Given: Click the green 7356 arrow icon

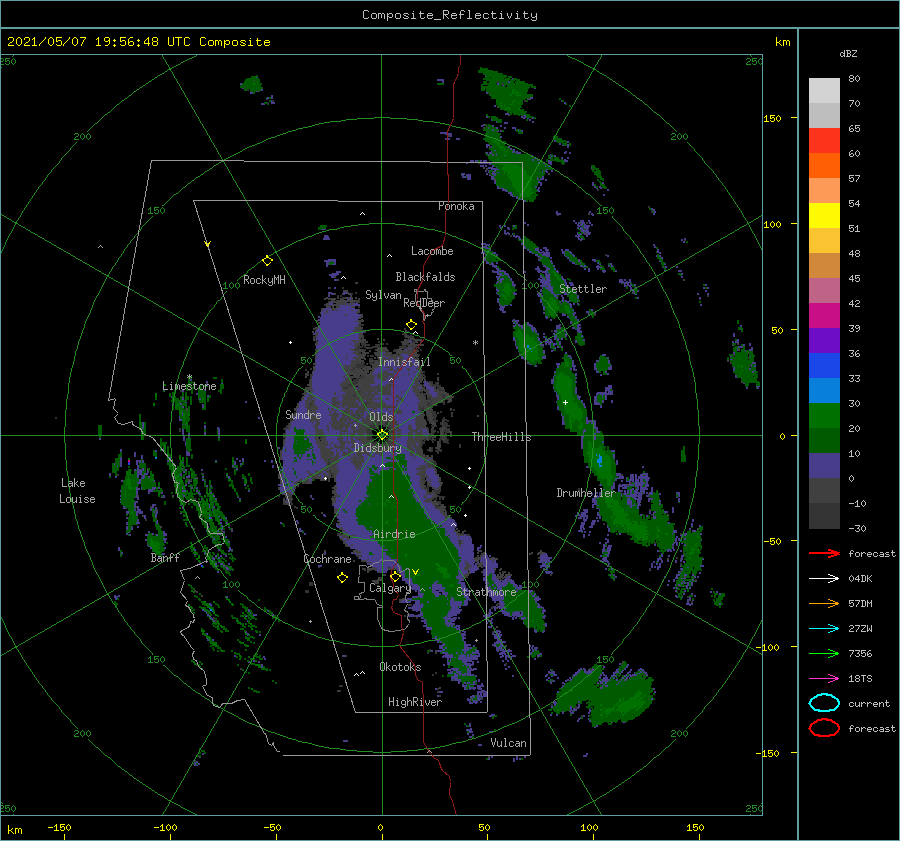Looking at the screenshot, I should coord(824,653).
